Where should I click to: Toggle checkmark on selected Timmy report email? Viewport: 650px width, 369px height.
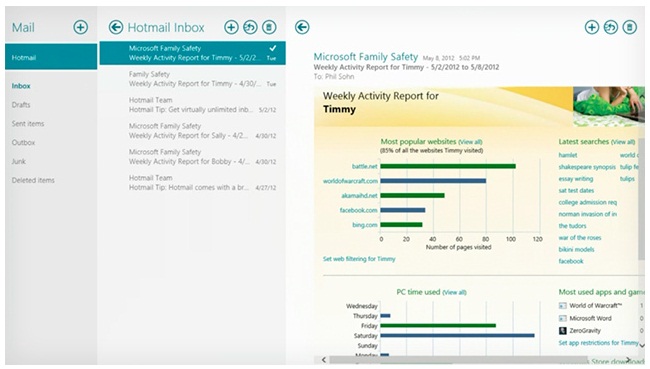(272, 49)
